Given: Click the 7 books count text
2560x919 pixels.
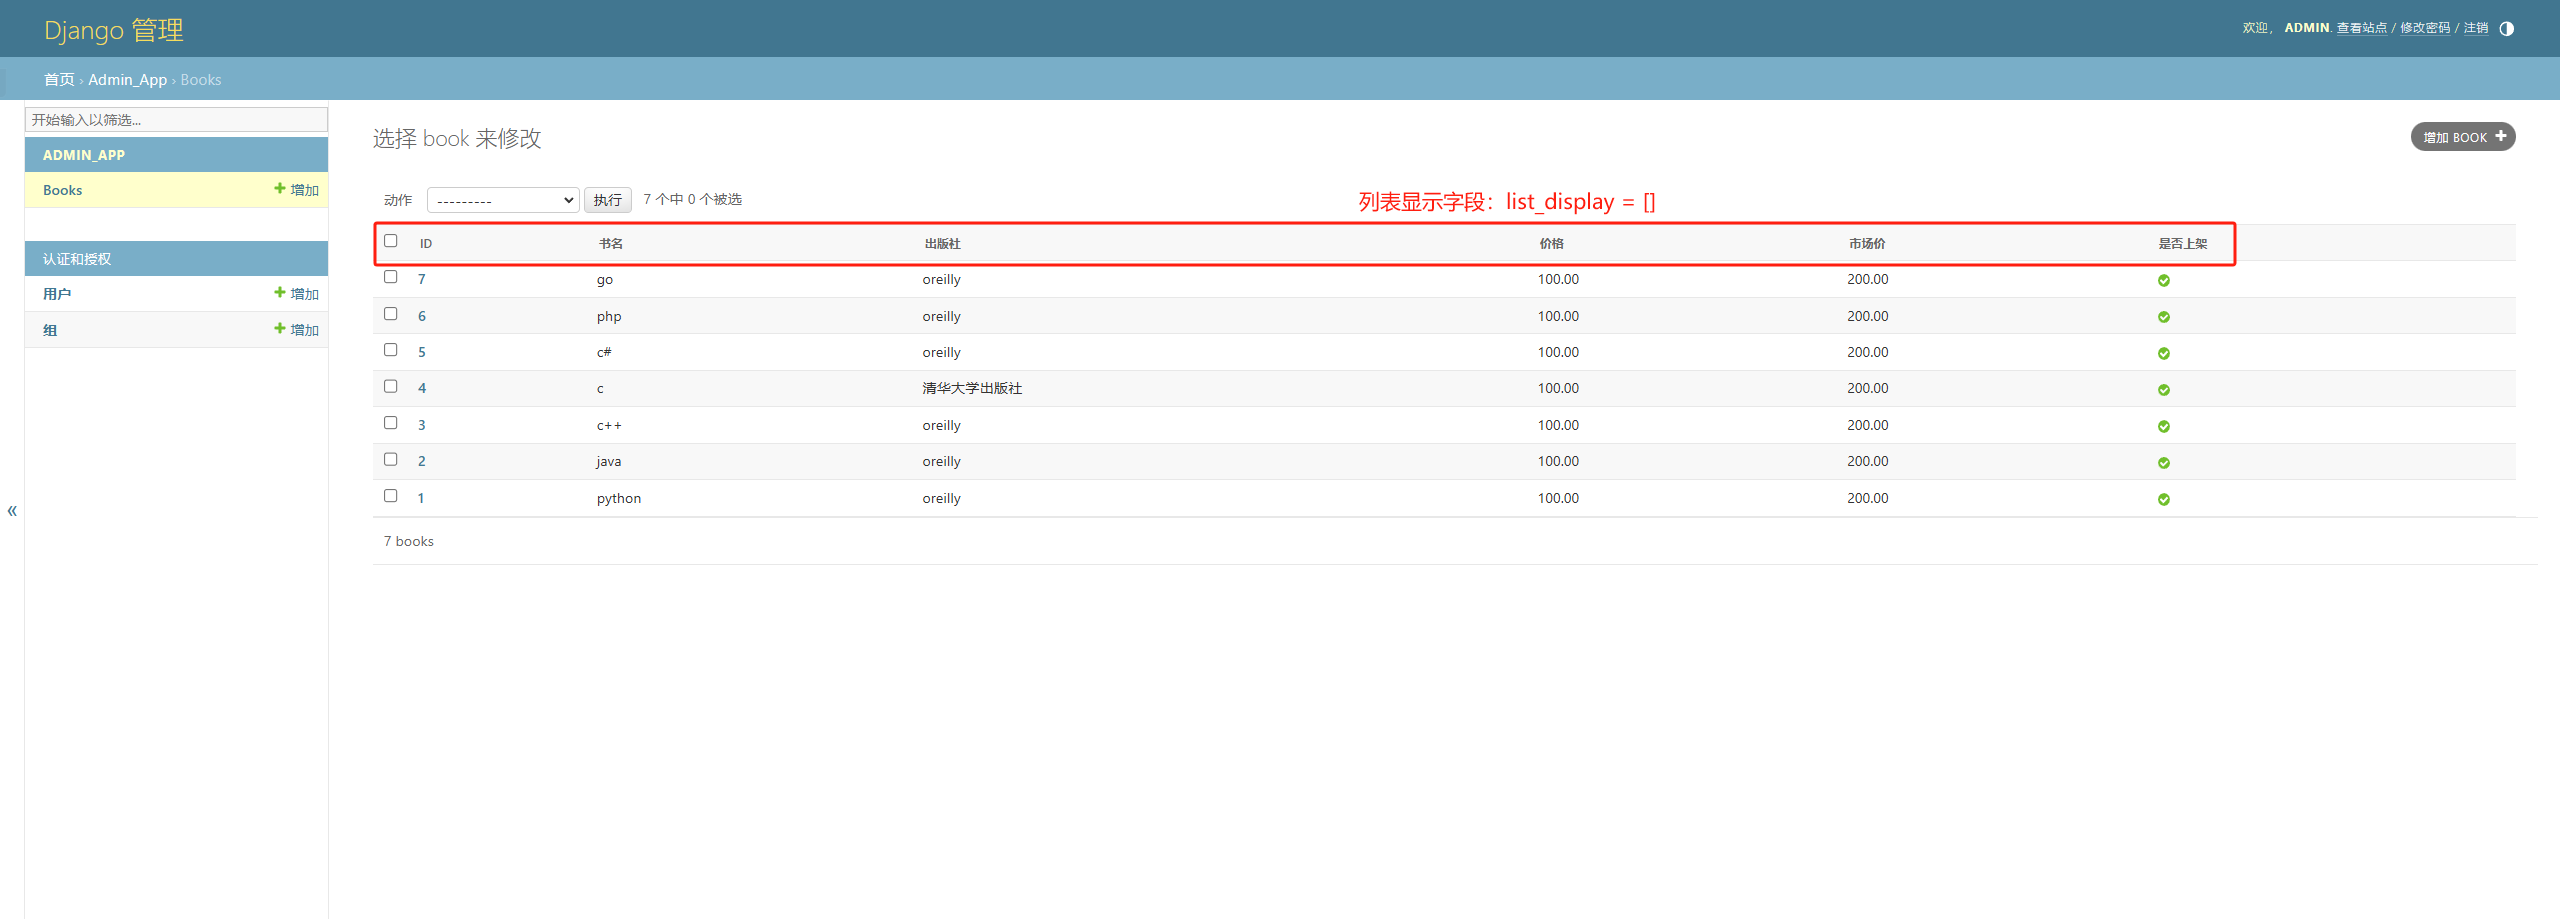Looking at the screenshot, I should (x=409, y=541).
